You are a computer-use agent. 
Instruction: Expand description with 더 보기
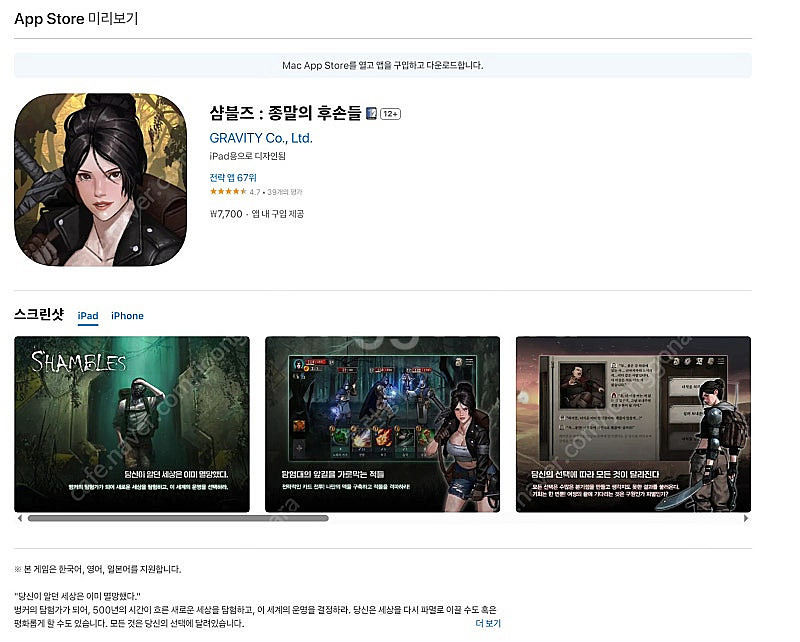click(x=488, y=623)
